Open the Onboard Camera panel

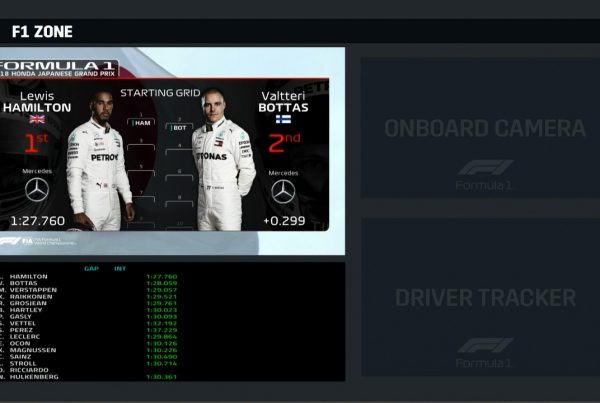click(480, 127)
